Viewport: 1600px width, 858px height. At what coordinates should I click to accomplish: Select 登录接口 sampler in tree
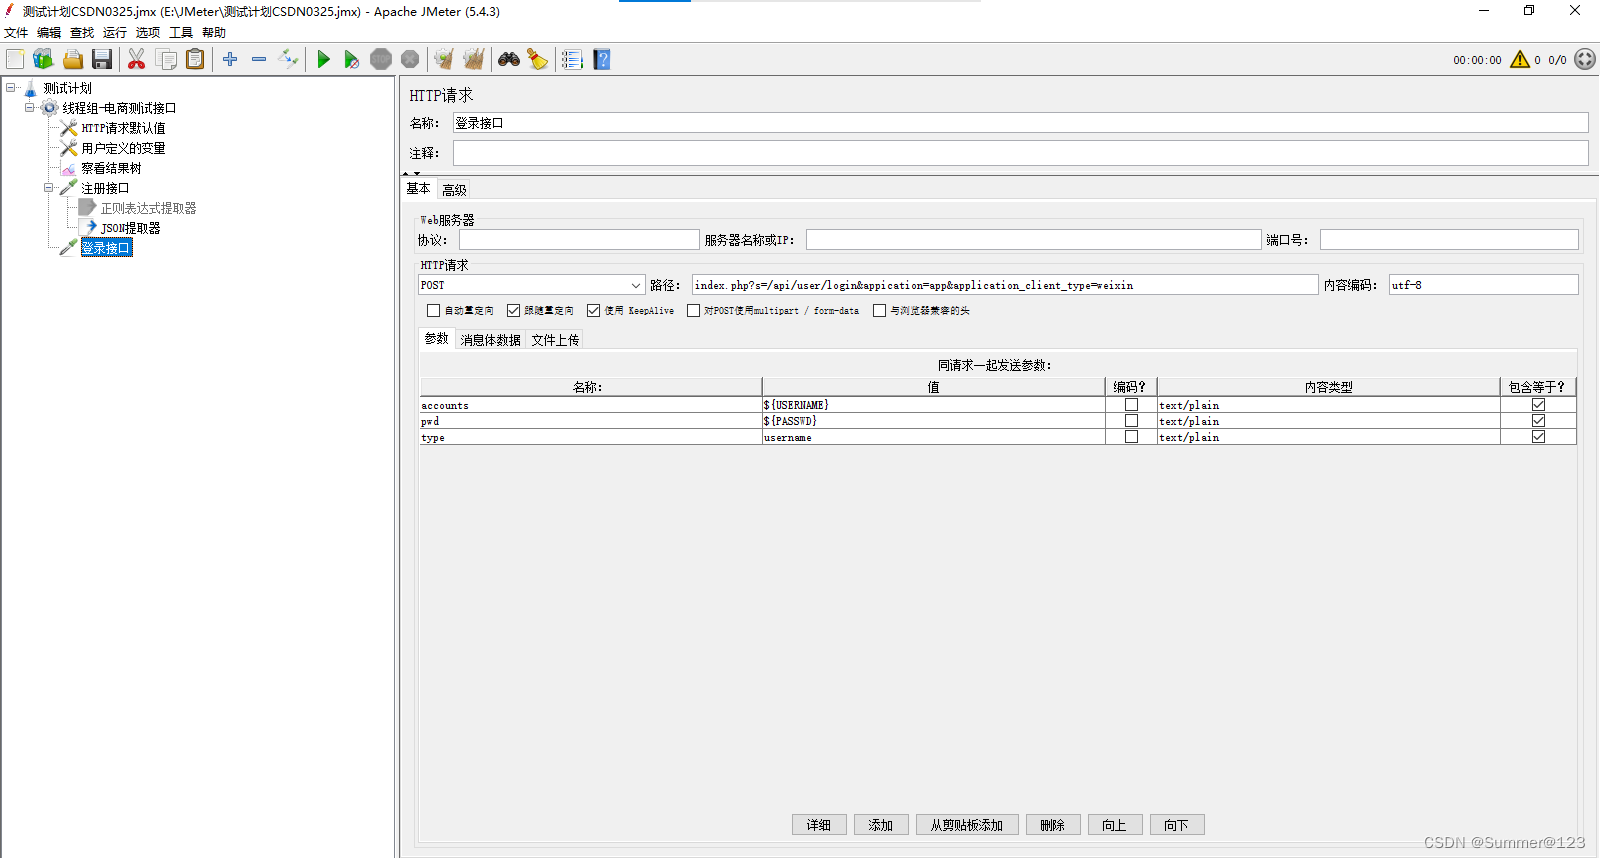106,248
